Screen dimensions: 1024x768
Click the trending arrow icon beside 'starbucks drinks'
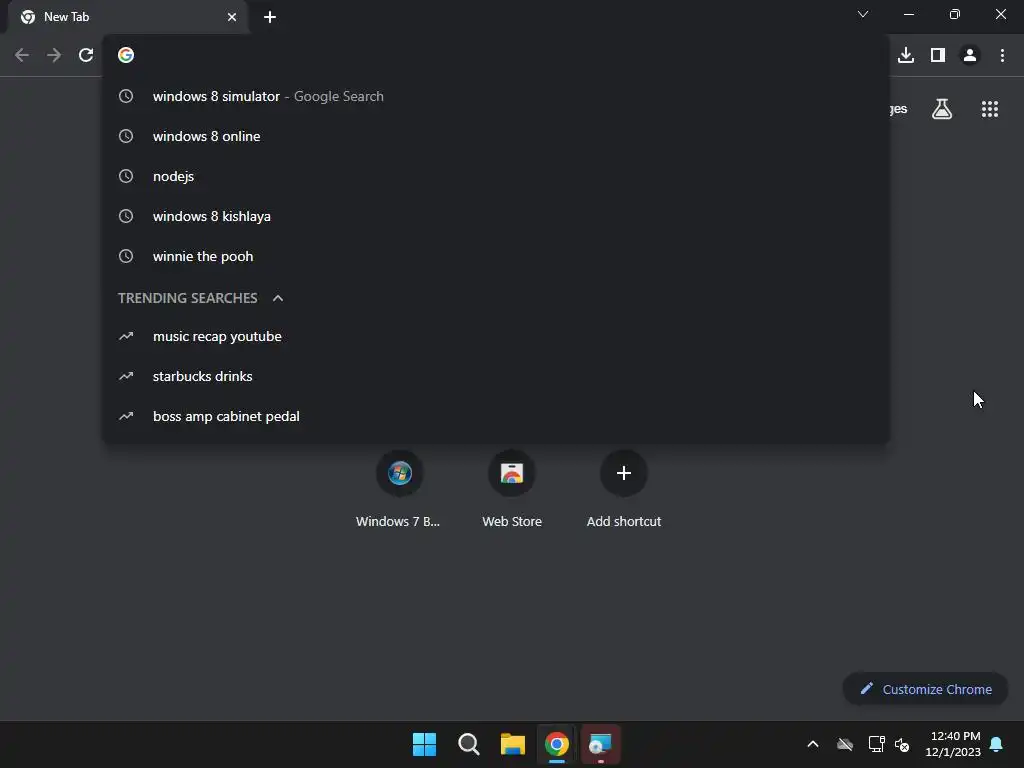(126, 376)
